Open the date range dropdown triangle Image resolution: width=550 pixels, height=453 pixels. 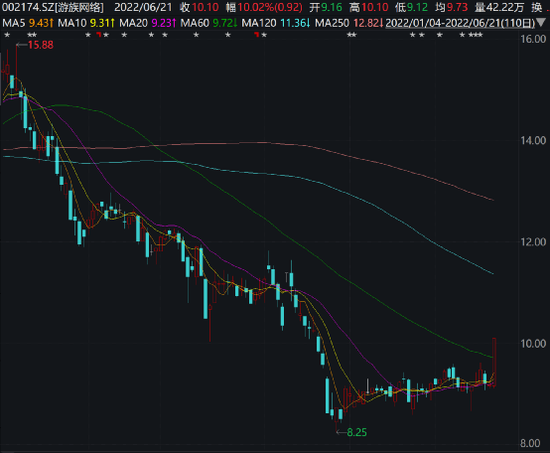click(x=542, y=23)
